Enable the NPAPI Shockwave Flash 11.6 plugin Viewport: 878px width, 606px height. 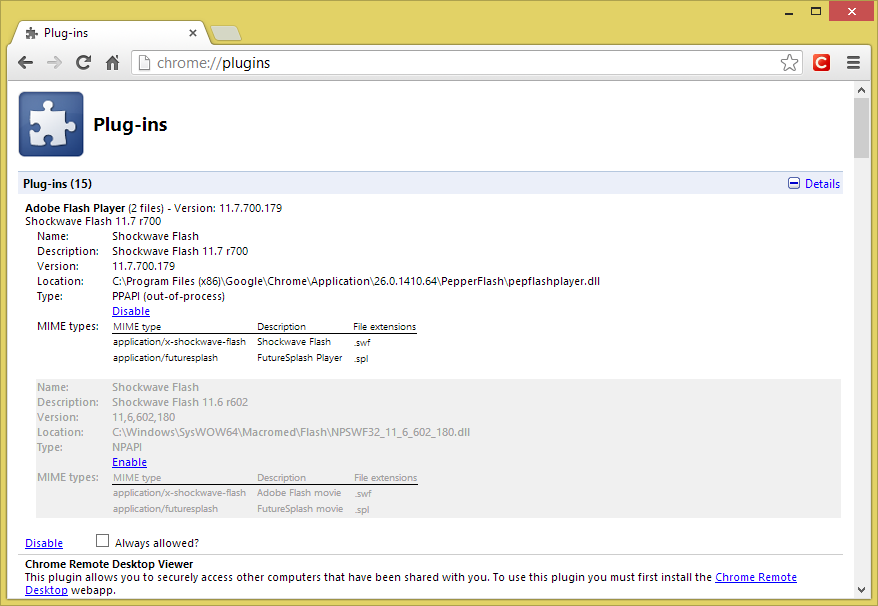tap(129, 463)
